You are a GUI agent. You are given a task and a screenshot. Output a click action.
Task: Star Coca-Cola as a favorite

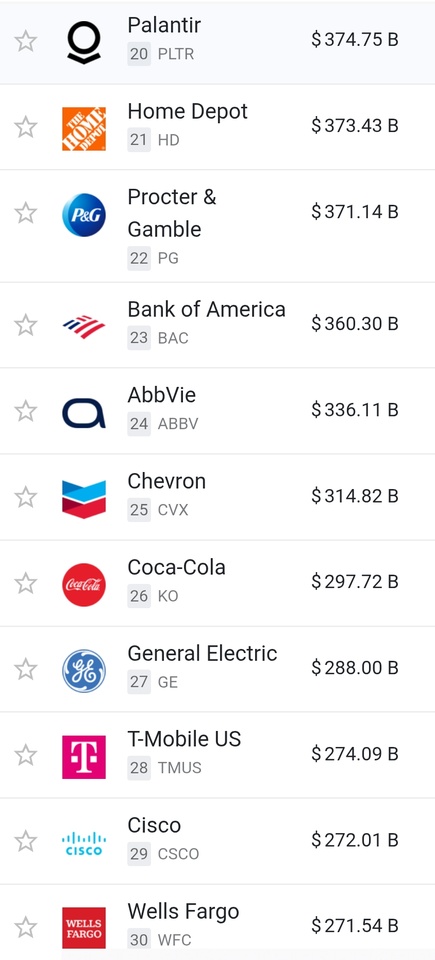[26, 583]
